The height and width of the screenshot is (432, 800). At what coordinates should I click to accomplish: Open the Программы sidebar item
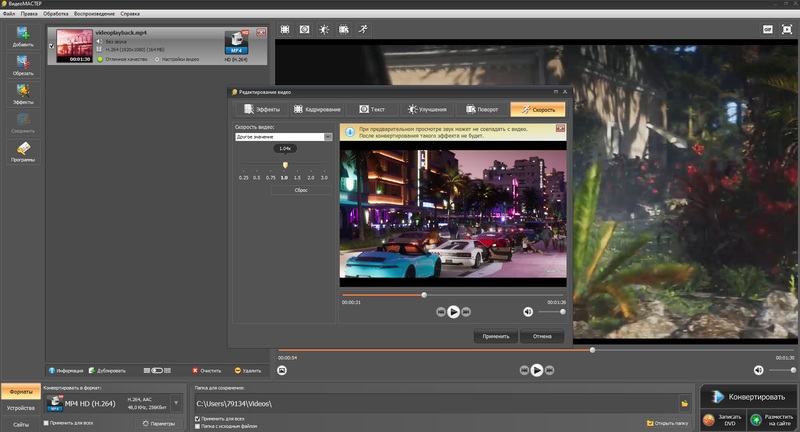tap(23, 152)
